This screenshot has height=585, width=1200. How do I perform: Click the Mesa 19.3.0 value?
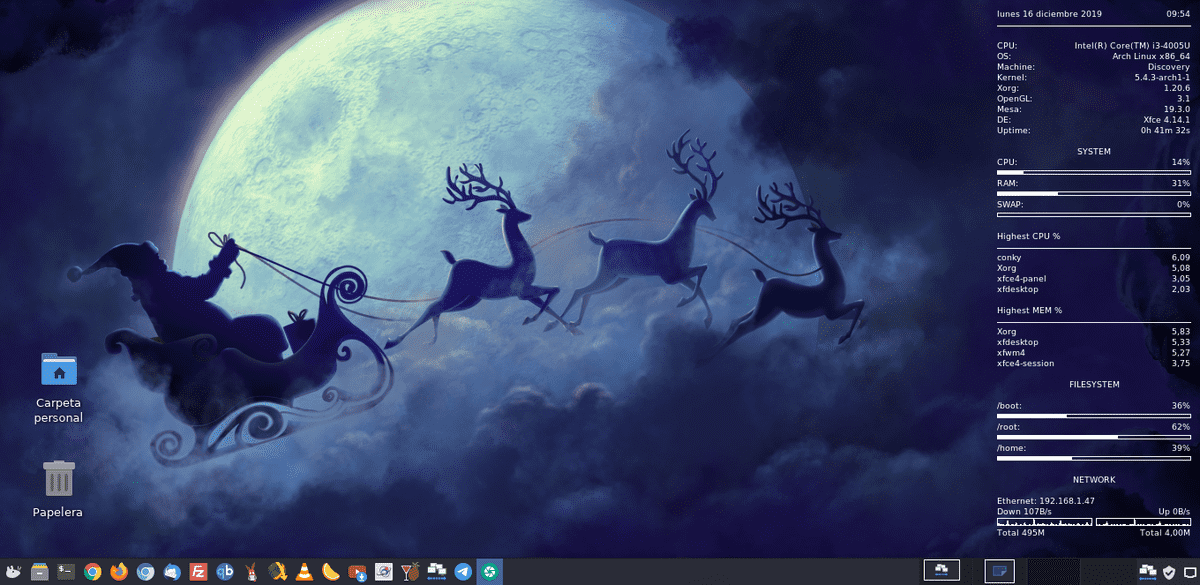pos(1175,109)
